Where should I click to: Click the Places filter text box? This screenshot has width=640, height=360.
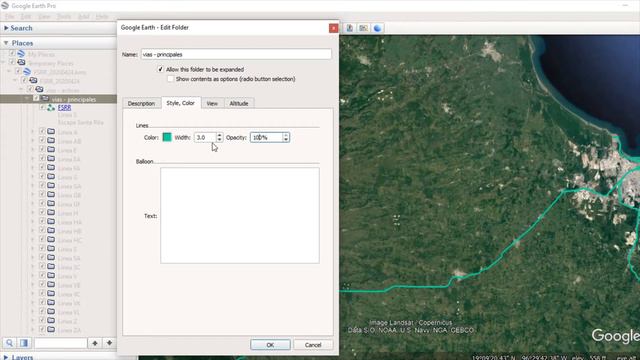coord(60,343)
